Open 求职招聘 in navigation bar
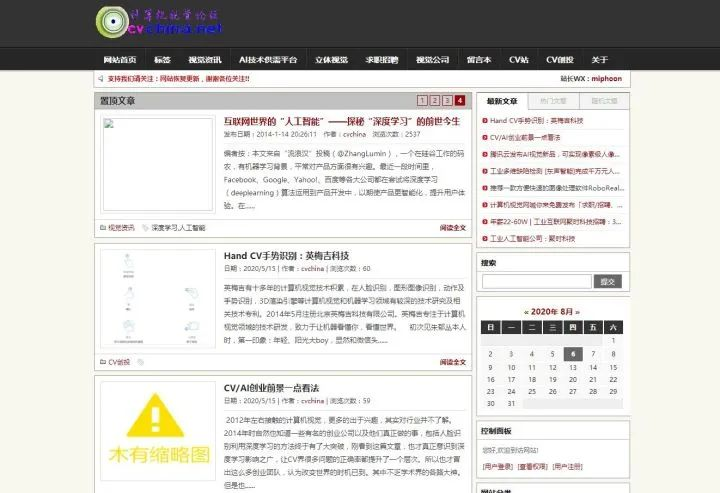This screenshot has height=493, width=720. [382, 60]
